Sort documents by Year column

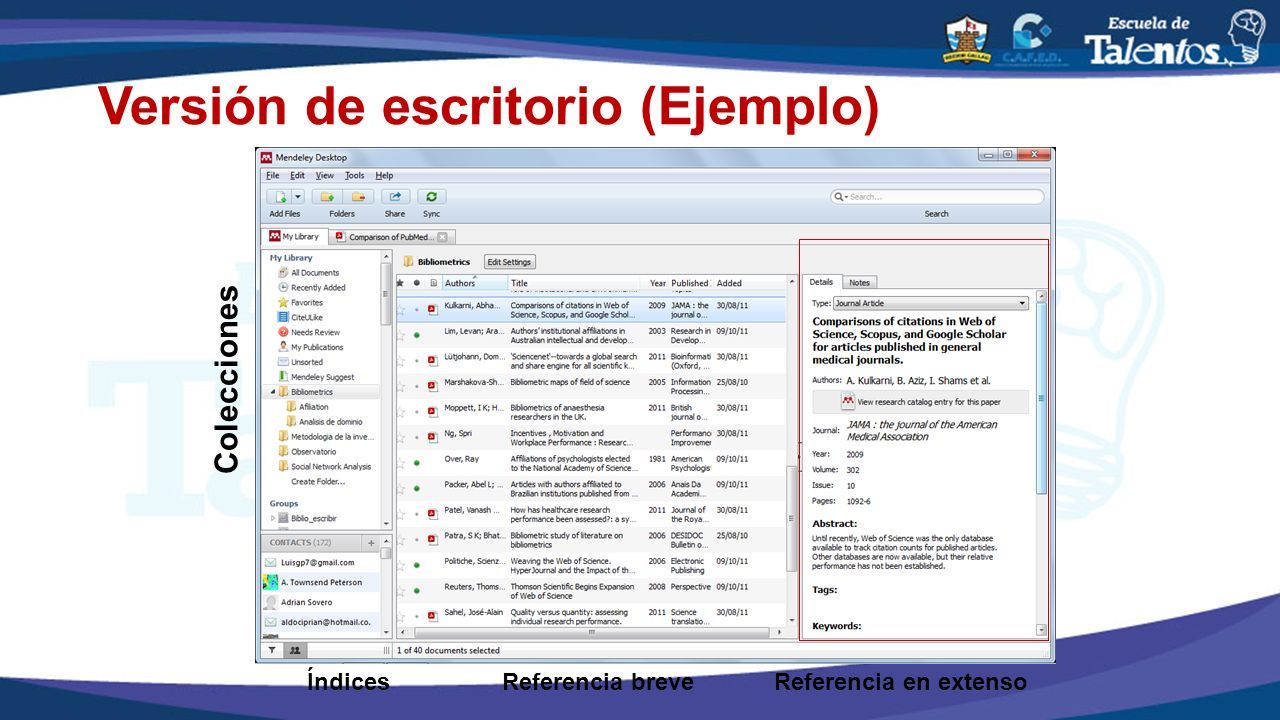point(657,283)
